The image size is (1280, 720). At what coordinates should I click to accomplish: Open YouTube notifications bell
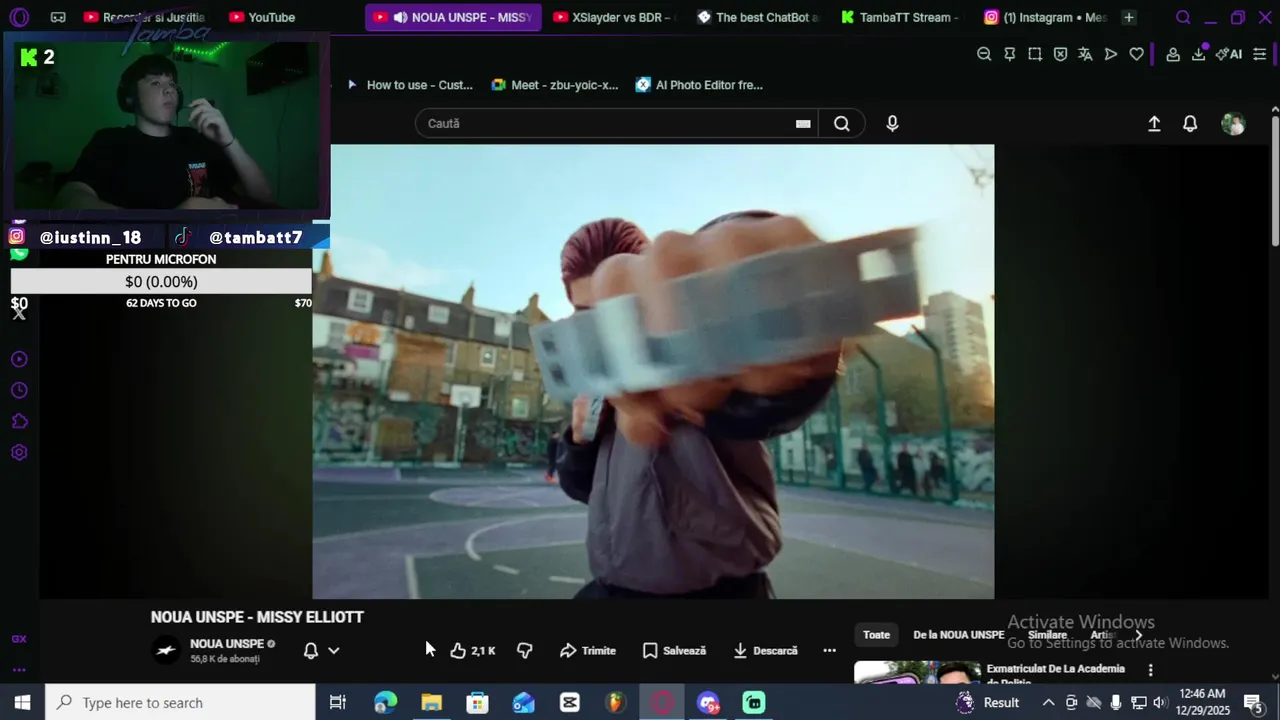(x=1190, y=123)
